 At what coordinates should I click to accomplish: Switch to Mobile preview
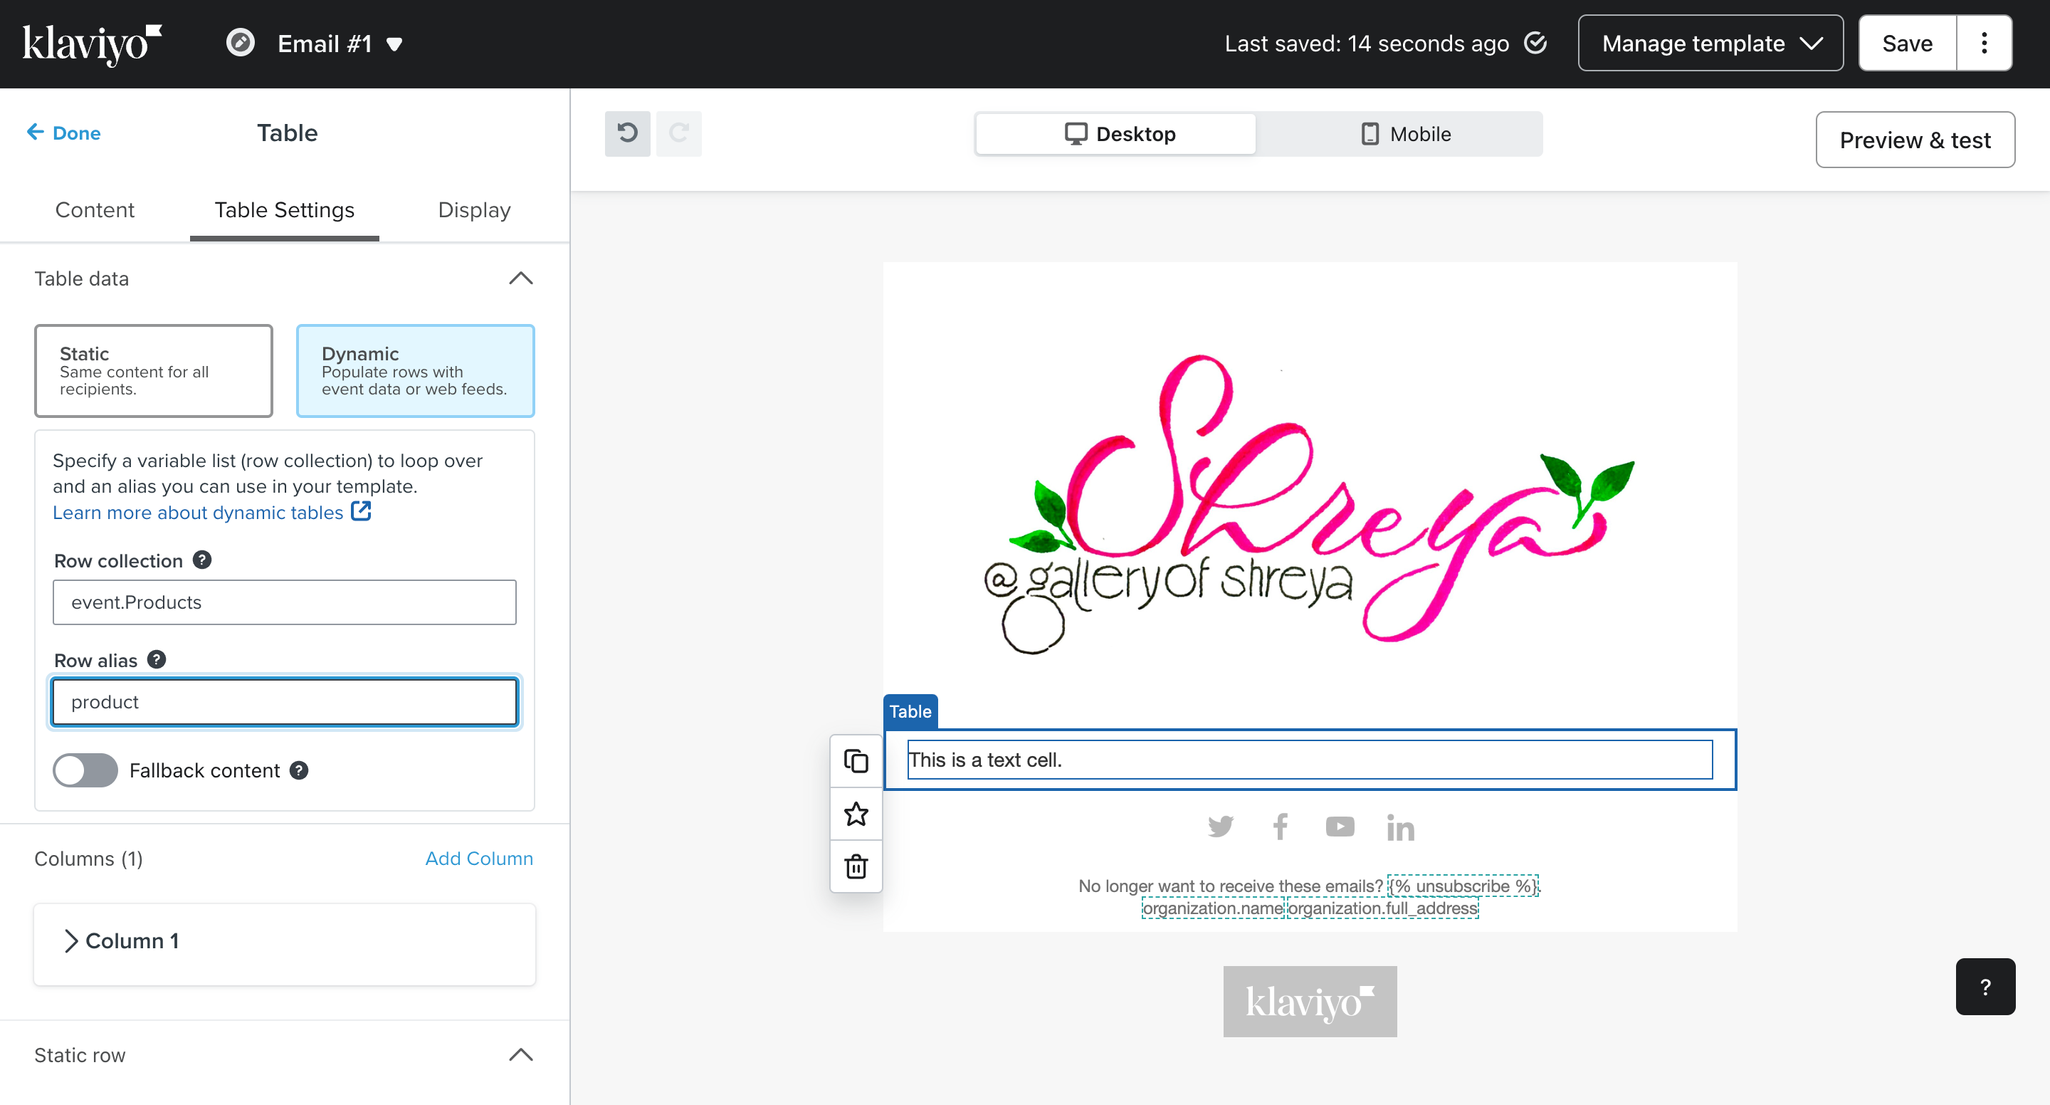[1404, 134]
